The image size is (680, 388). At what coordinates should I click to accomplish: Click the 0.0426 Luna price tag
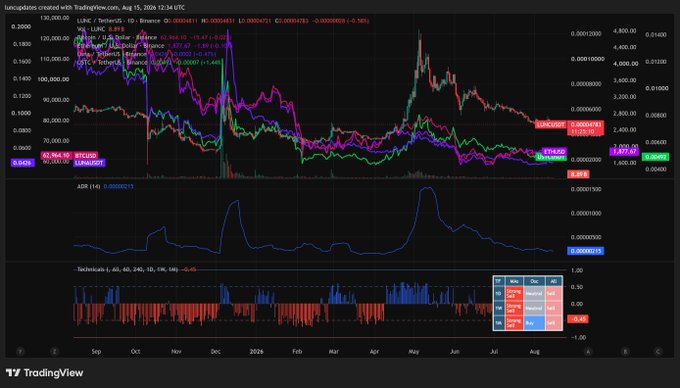click(22, 163)
